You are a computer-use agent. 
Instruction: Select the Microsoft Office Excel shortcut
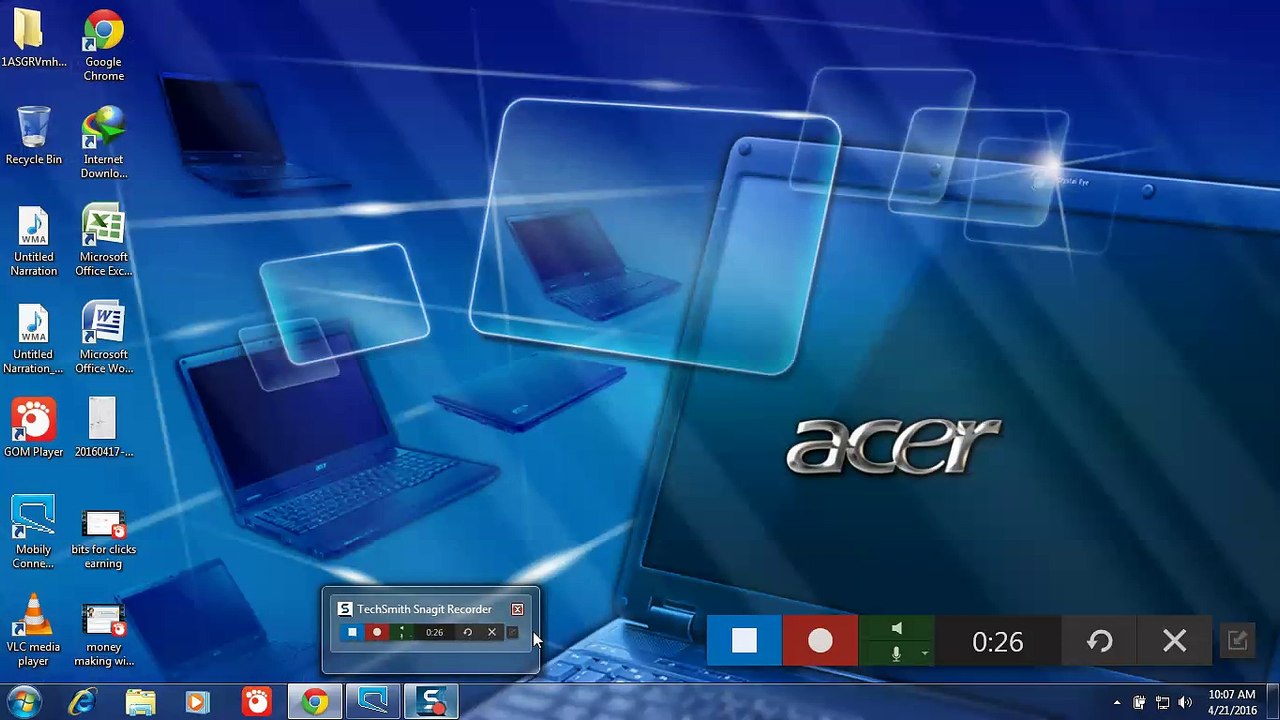[104, 240]
